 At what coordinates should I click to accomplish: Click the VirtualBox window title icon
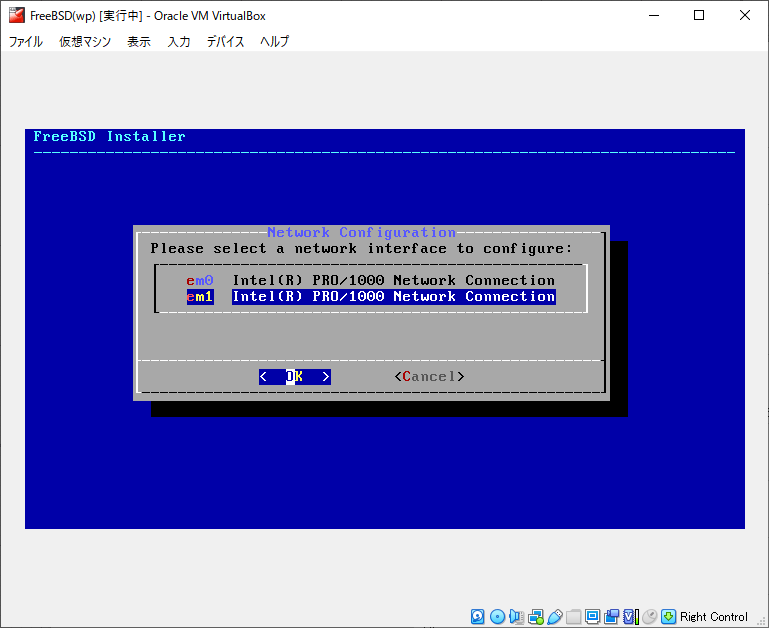click(x=17, y=15)
